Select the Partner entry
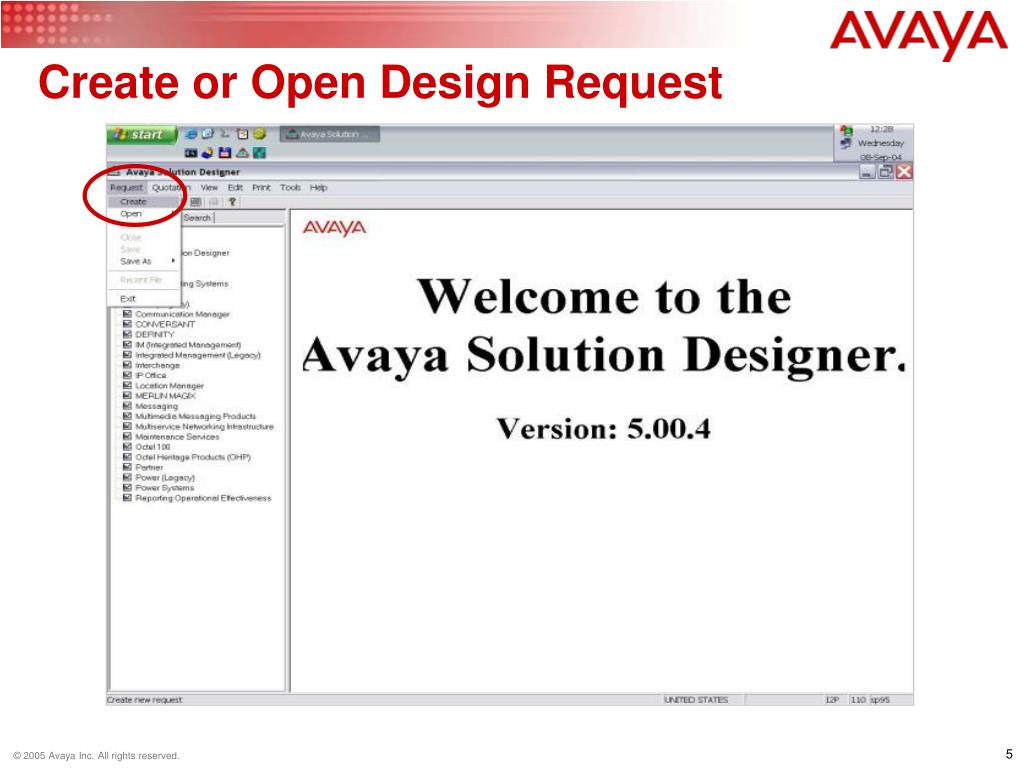 click(x=149, y=468)
